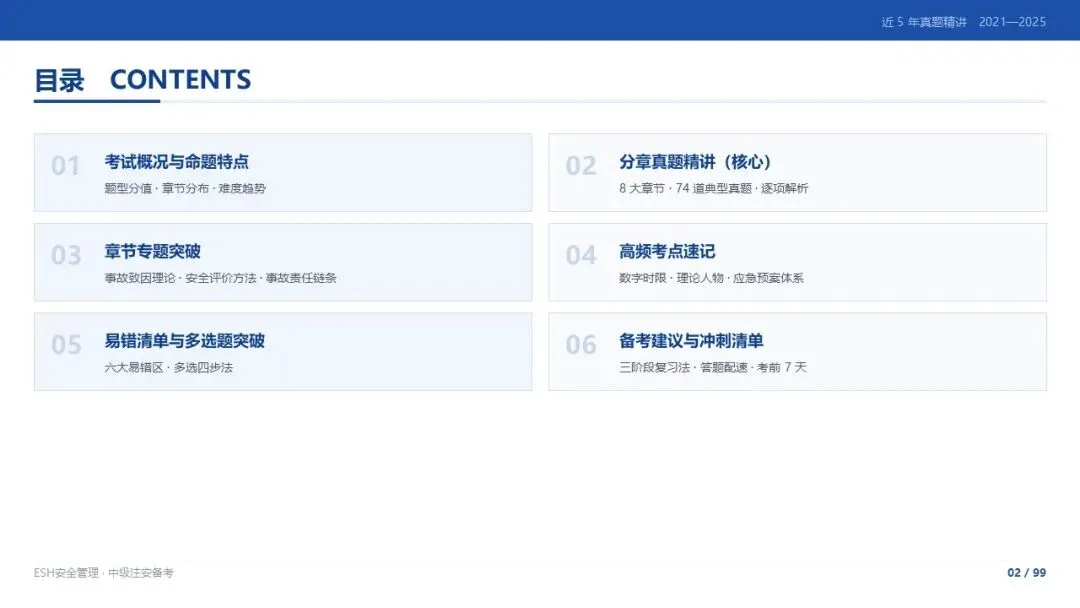Select the 高频考点速记 section title
The height and width of the screenshot is (608, 1080).
pyautogui.click(x=667, y=251)
